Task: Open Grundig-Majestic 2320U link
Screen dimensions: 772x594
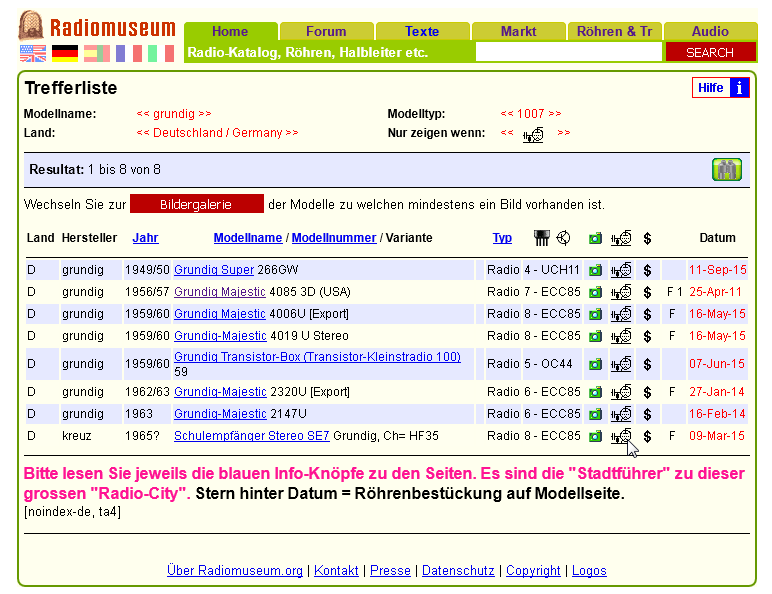Action: click(x=220, y=392)
